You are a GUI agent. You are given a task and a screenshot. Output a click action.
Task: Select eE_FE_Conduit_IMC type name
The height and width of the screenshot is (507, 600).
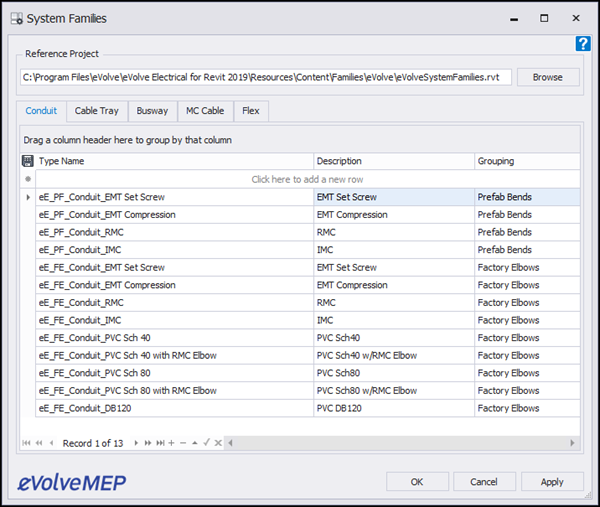point(174,321)
